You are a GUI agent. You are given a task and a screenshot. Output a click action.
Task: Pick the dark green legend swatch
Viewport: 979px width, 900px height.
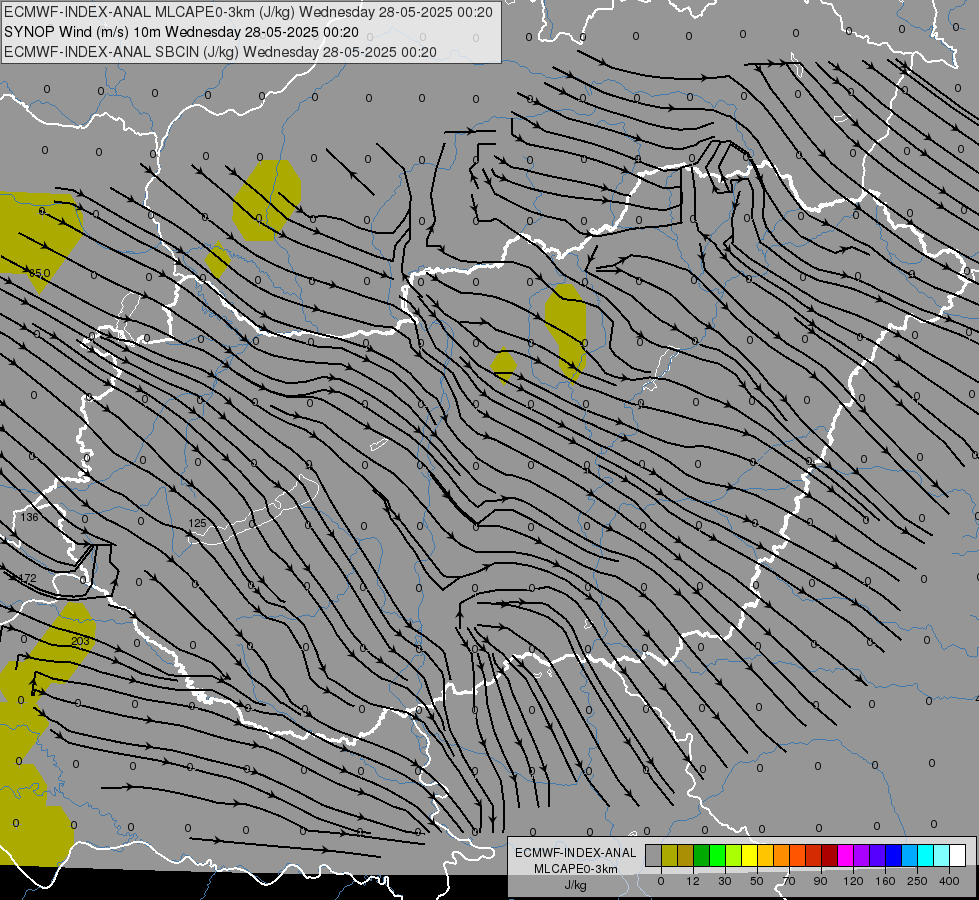(x=701, y=855)
